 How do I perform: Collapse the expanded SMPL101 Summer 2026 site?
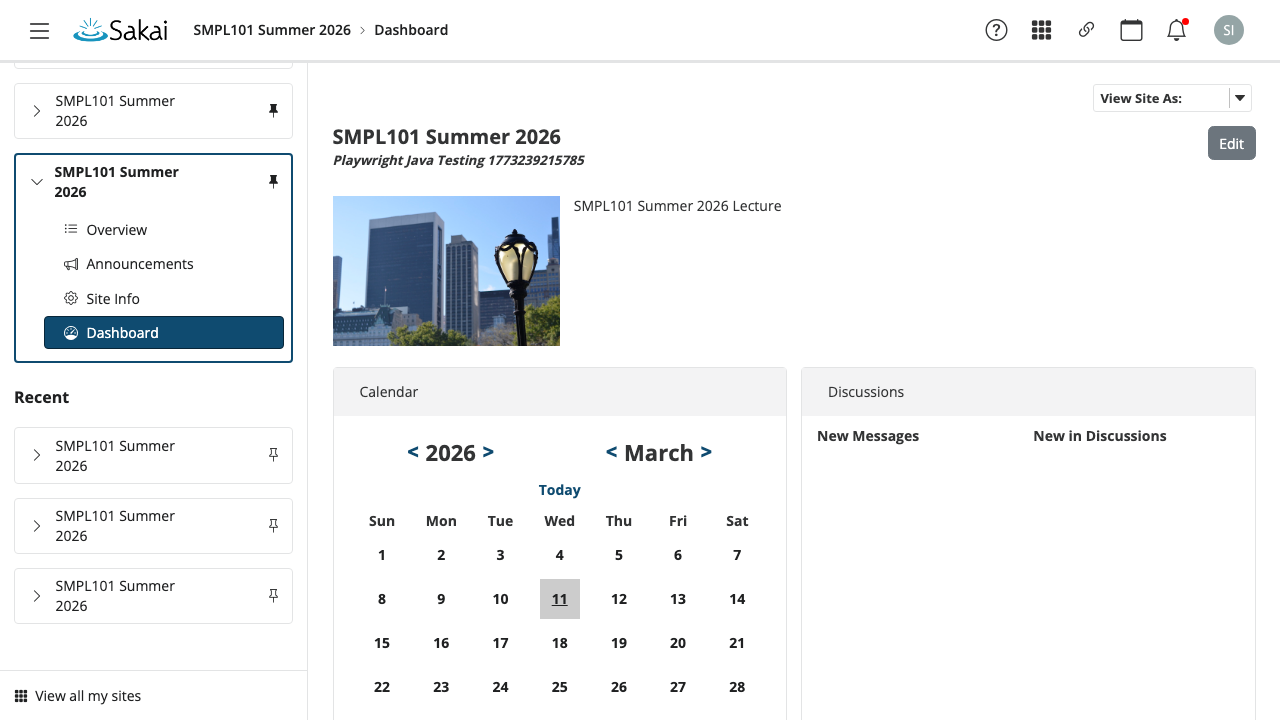(x=37, y=182)
